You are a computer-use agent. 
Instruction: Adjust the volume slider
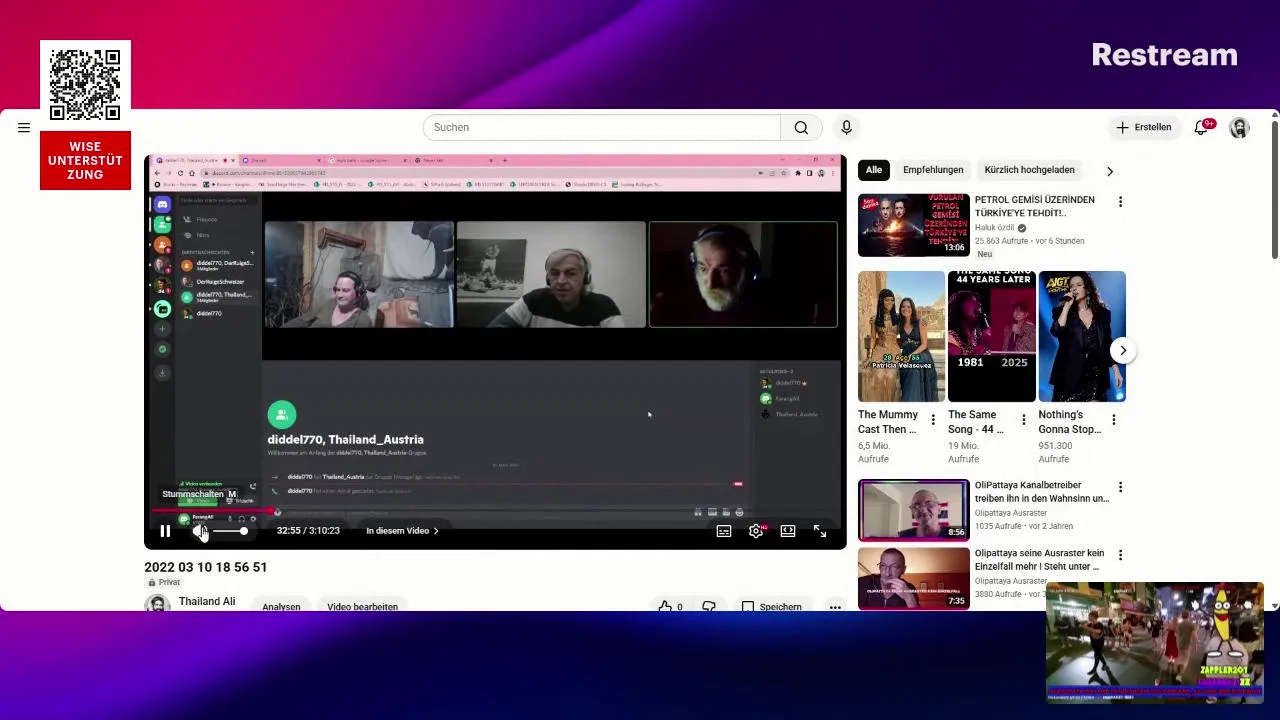click(230, 531)
